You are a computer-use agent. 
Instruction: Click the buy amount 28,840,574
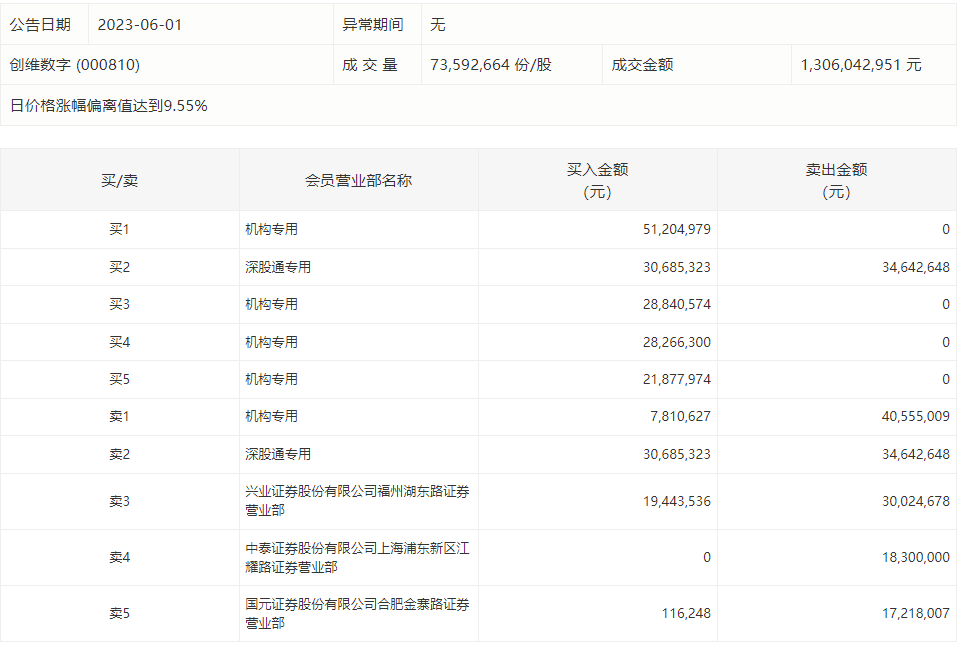(676, 305)
